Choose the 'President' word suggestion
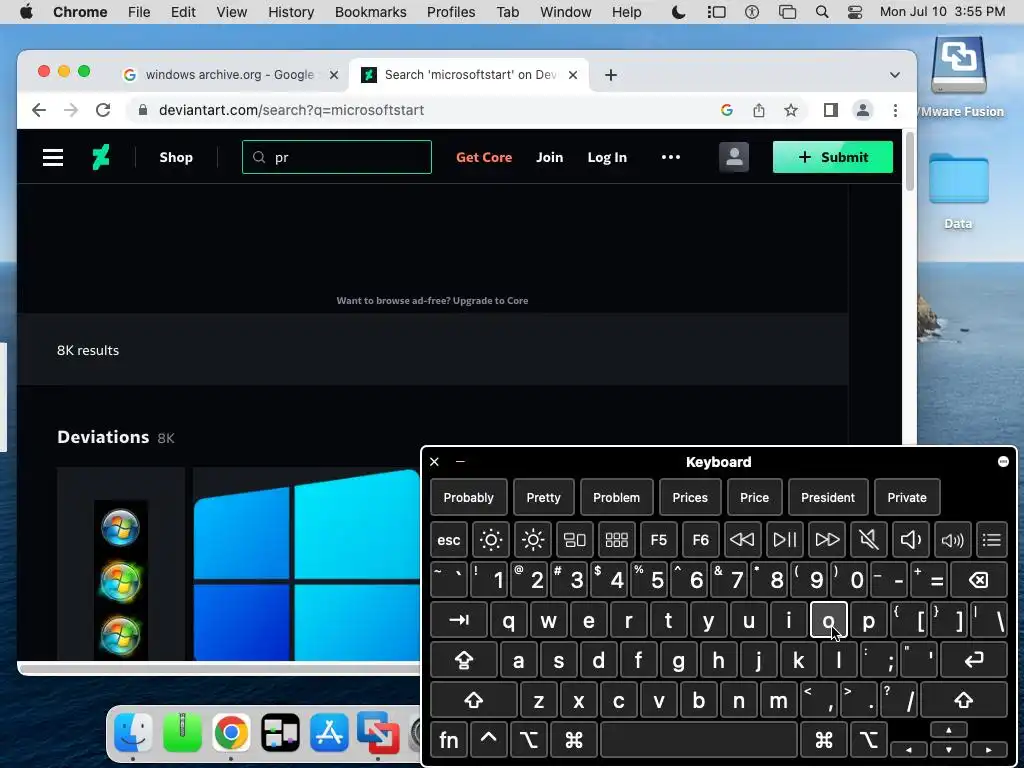The width and height of the screenshot is (1024, 768). (x=828, y=498)
